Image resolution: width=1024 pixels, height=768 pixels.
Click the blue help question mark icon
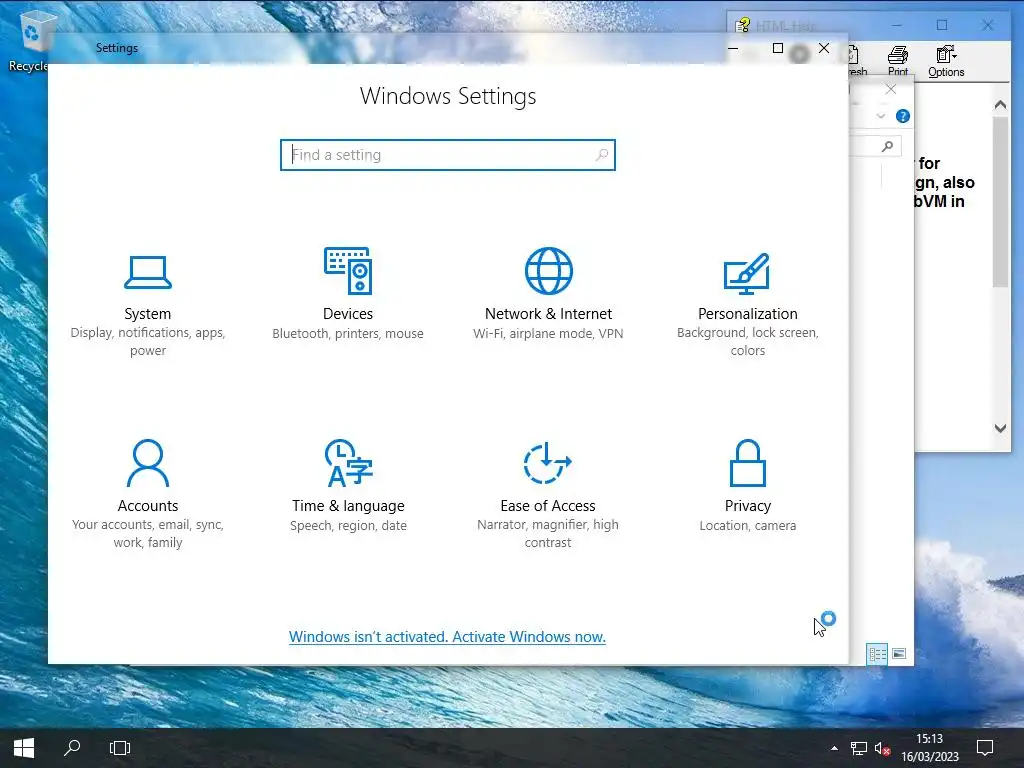tap(903, 116)
